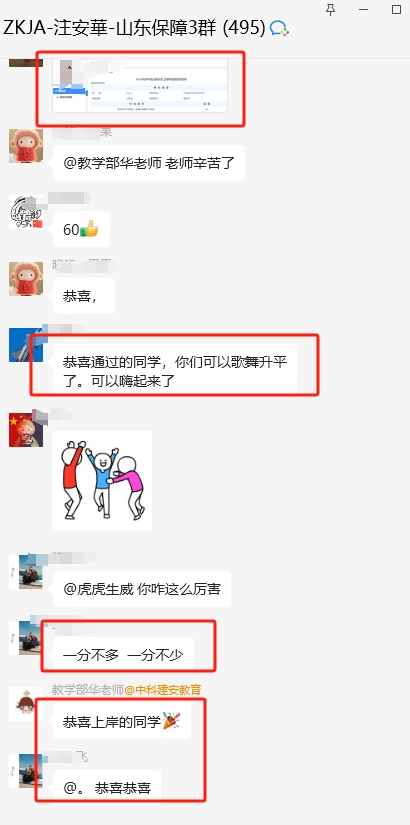Click the @虎虎生威 mention message

142,589
